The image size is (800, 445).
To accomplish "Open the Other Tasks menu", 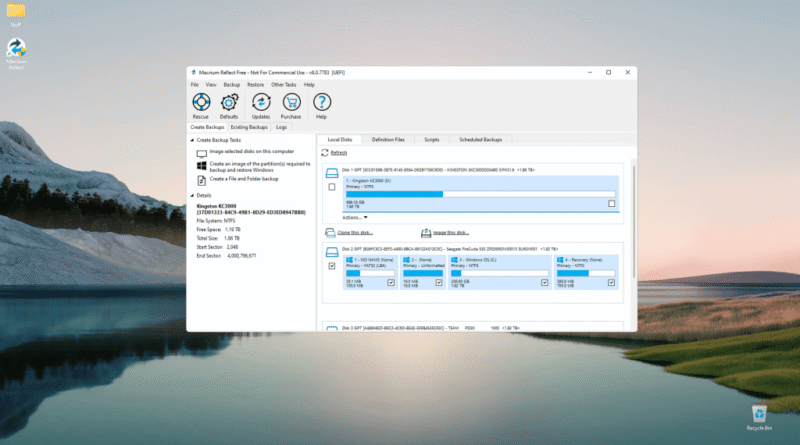I will click(x=284, y=85).
